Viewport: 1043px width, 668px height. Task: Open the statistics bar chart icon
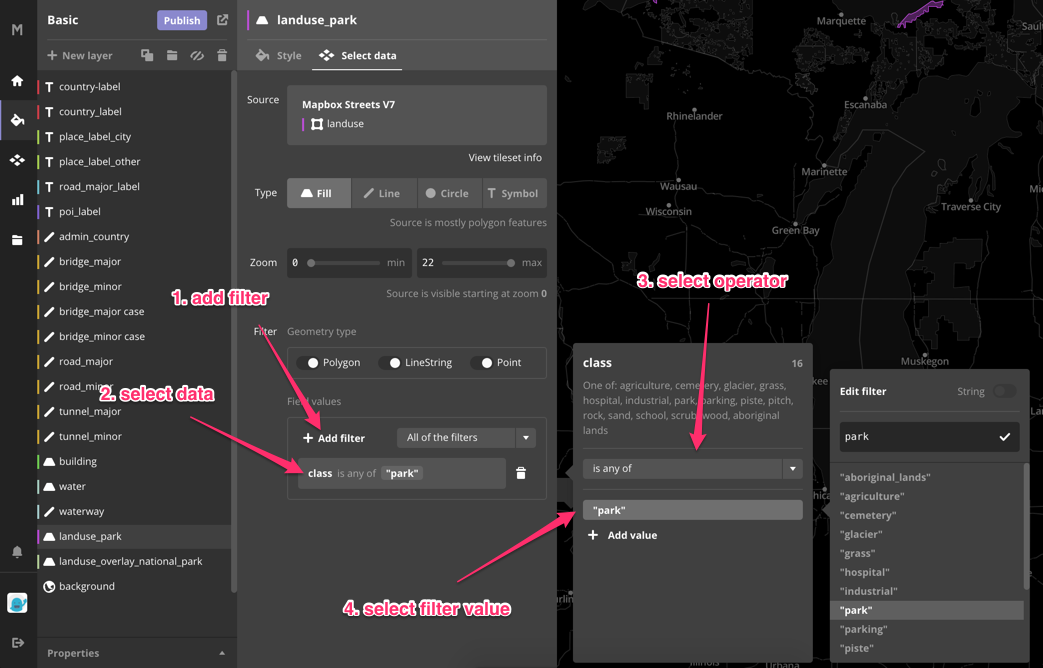pos(17,200)
